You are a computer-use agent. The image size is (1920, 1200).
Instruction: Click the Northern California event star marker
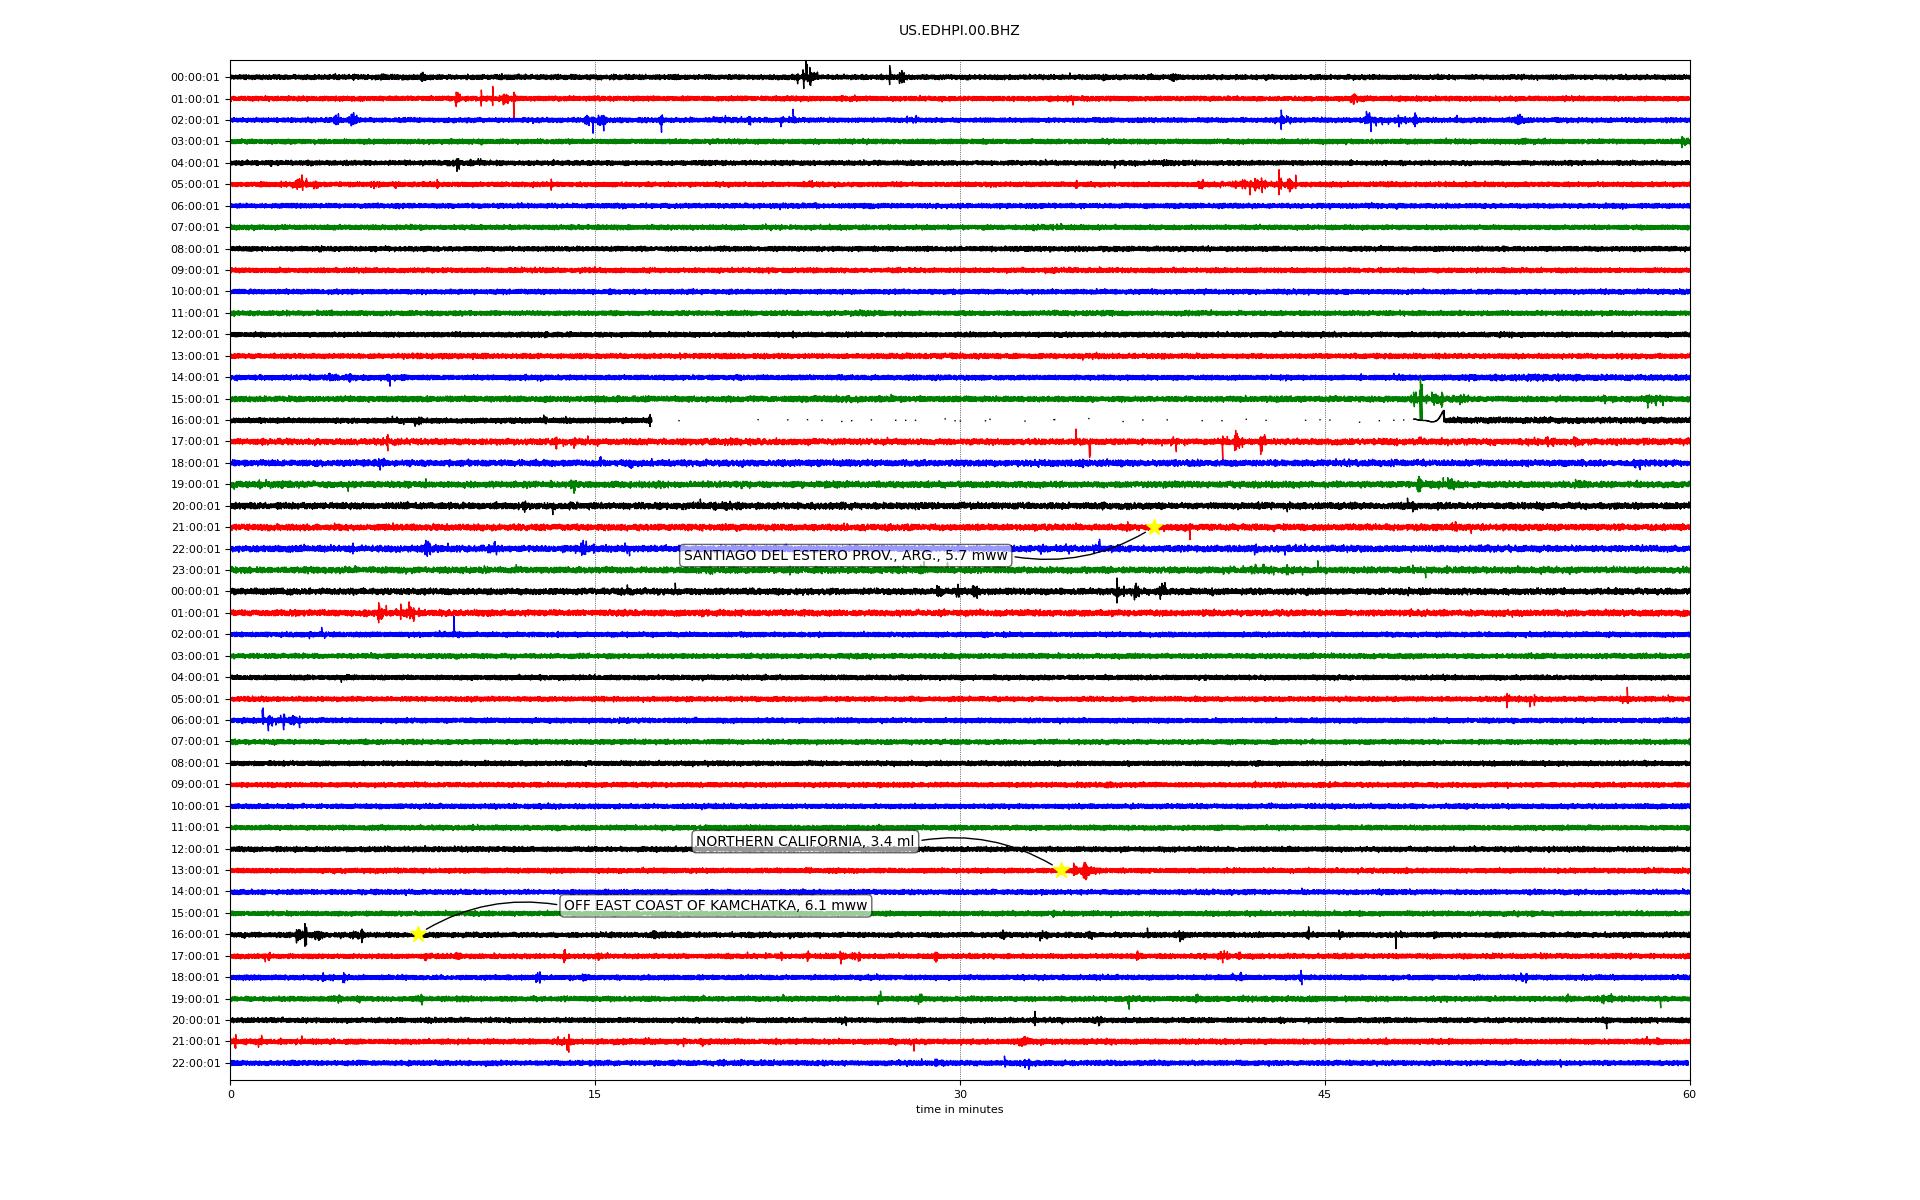click(1061, 870)
